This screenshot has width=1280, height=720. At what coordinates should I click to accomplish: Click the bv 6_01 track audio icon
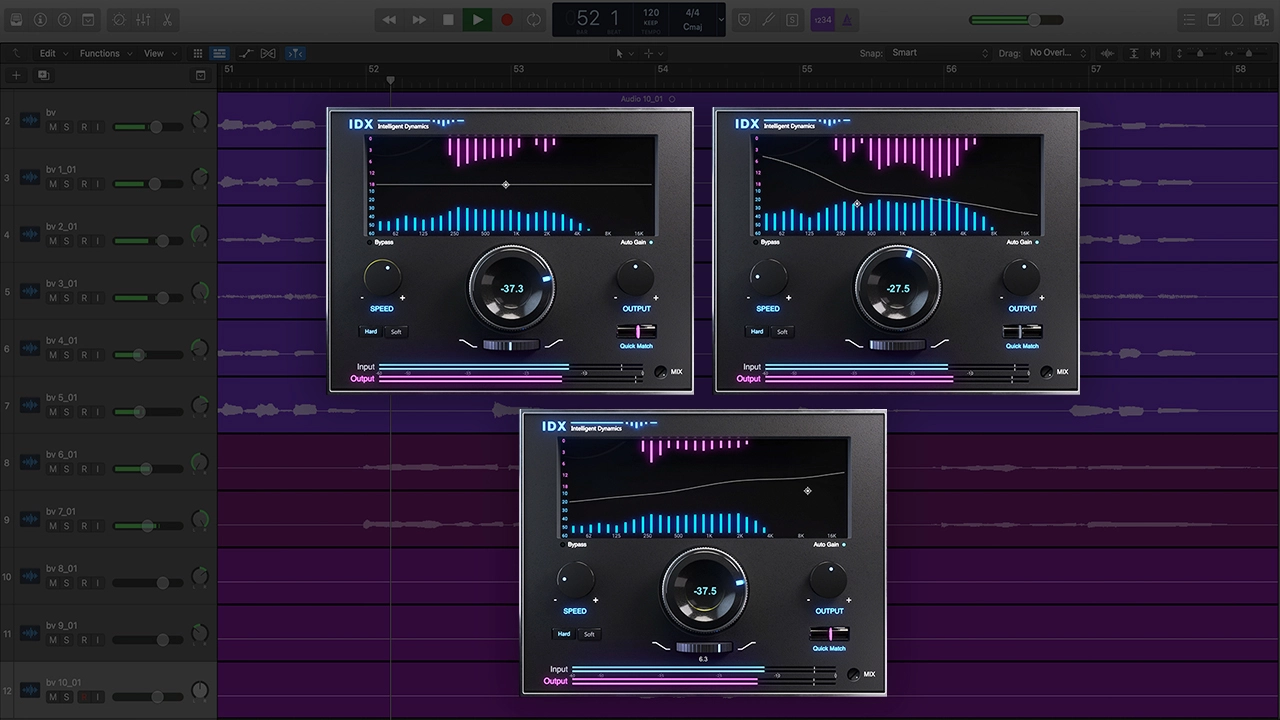point(30,462)
